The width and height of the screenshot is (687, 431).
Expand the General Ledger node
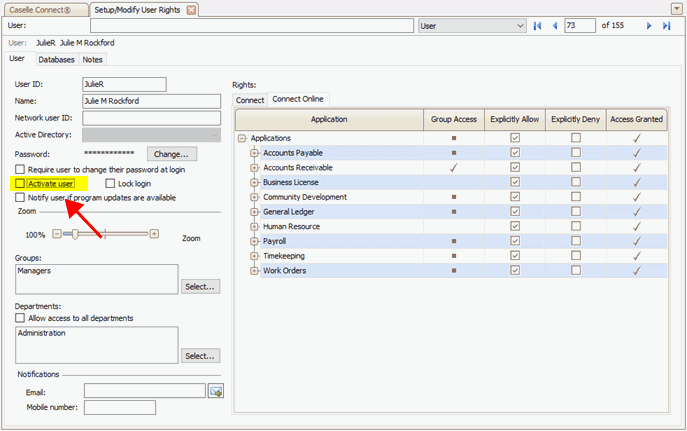pos(254,212)
